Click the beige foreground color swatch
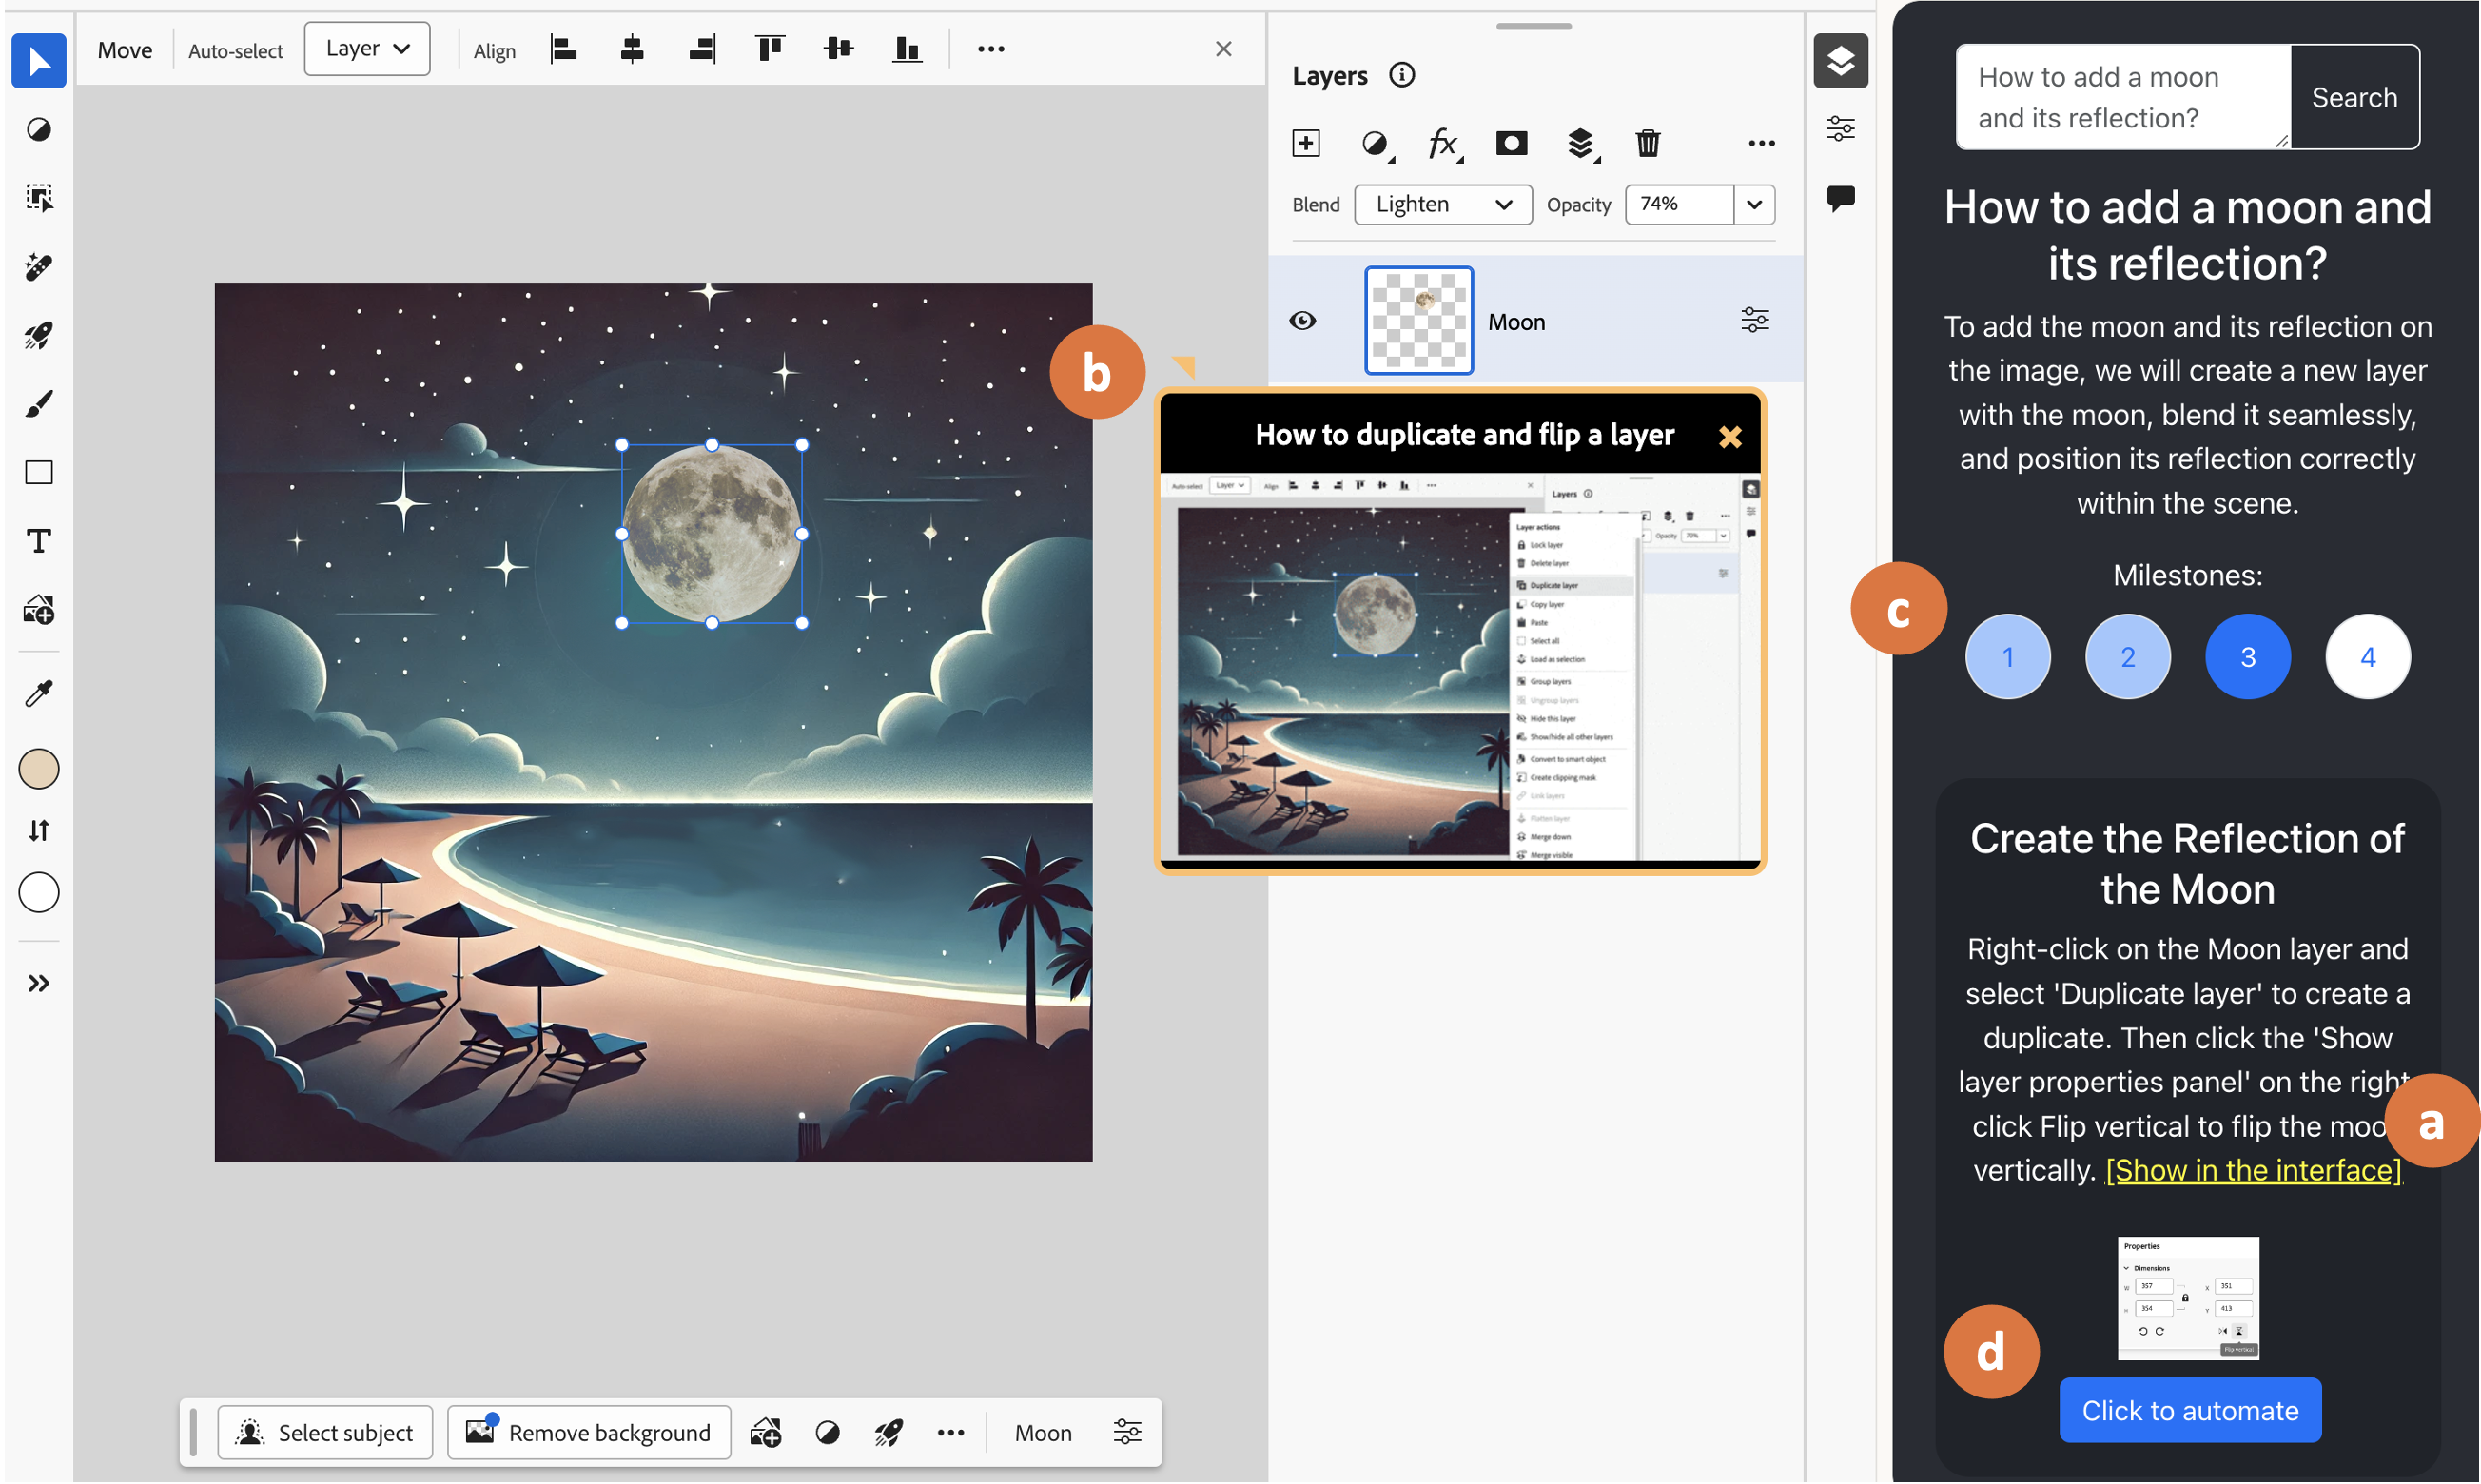The image size is (2481, 1484). pos(39,769)
